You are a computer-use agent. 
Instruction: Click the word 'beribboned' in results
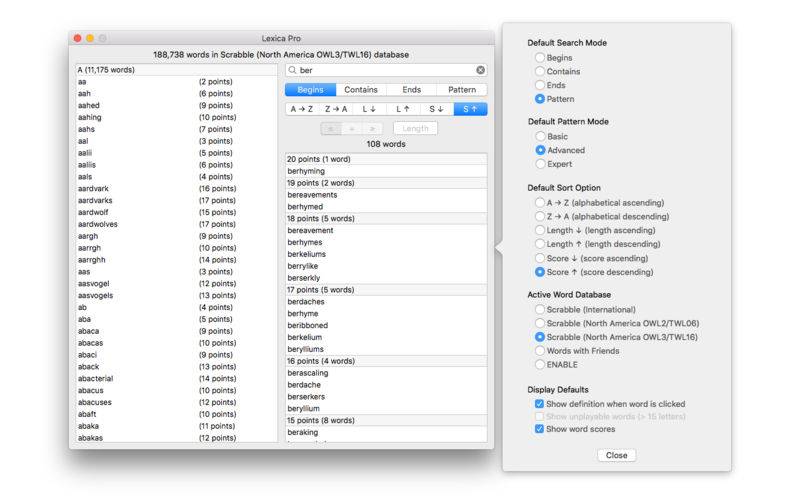(308, 326)
